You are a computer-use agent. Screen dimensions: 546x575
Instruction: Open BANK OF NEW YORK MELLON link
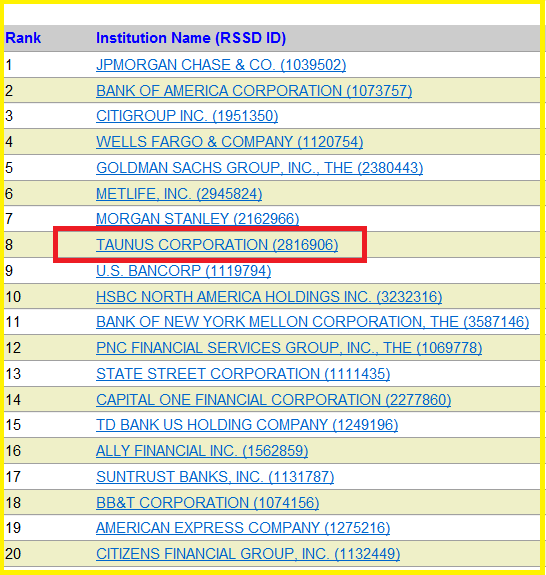point(312,322)
